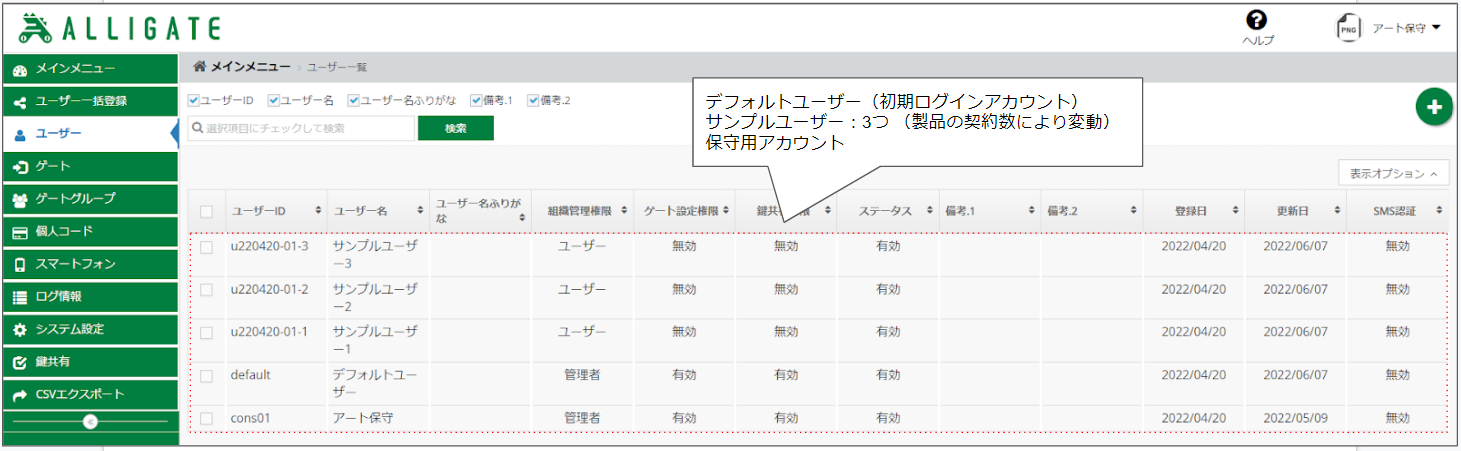Open the Help question mark icon

pos(1256,21)
